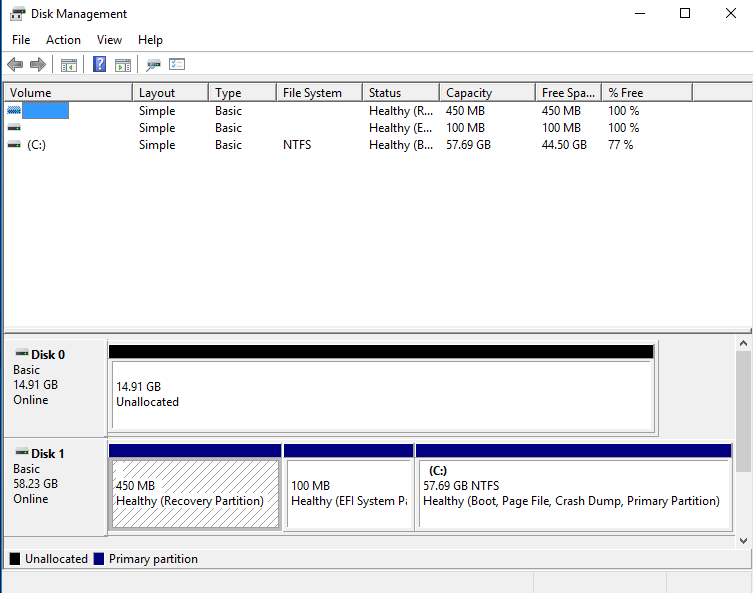753x593 pixels.
Task: Click the 100 MB capacity cell
Action: (x=465, y=128)
